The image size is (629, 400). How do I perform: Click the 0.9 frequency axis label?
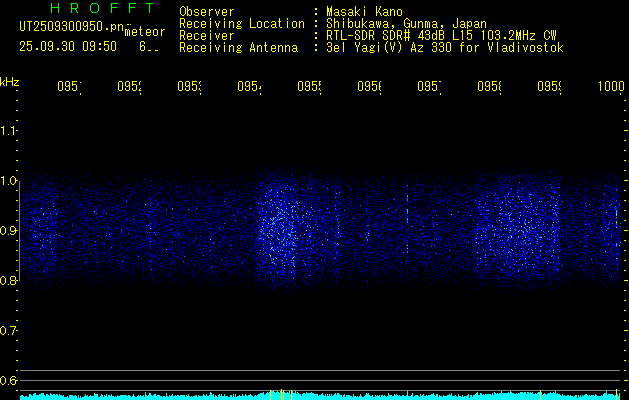(x=8, y=231)
